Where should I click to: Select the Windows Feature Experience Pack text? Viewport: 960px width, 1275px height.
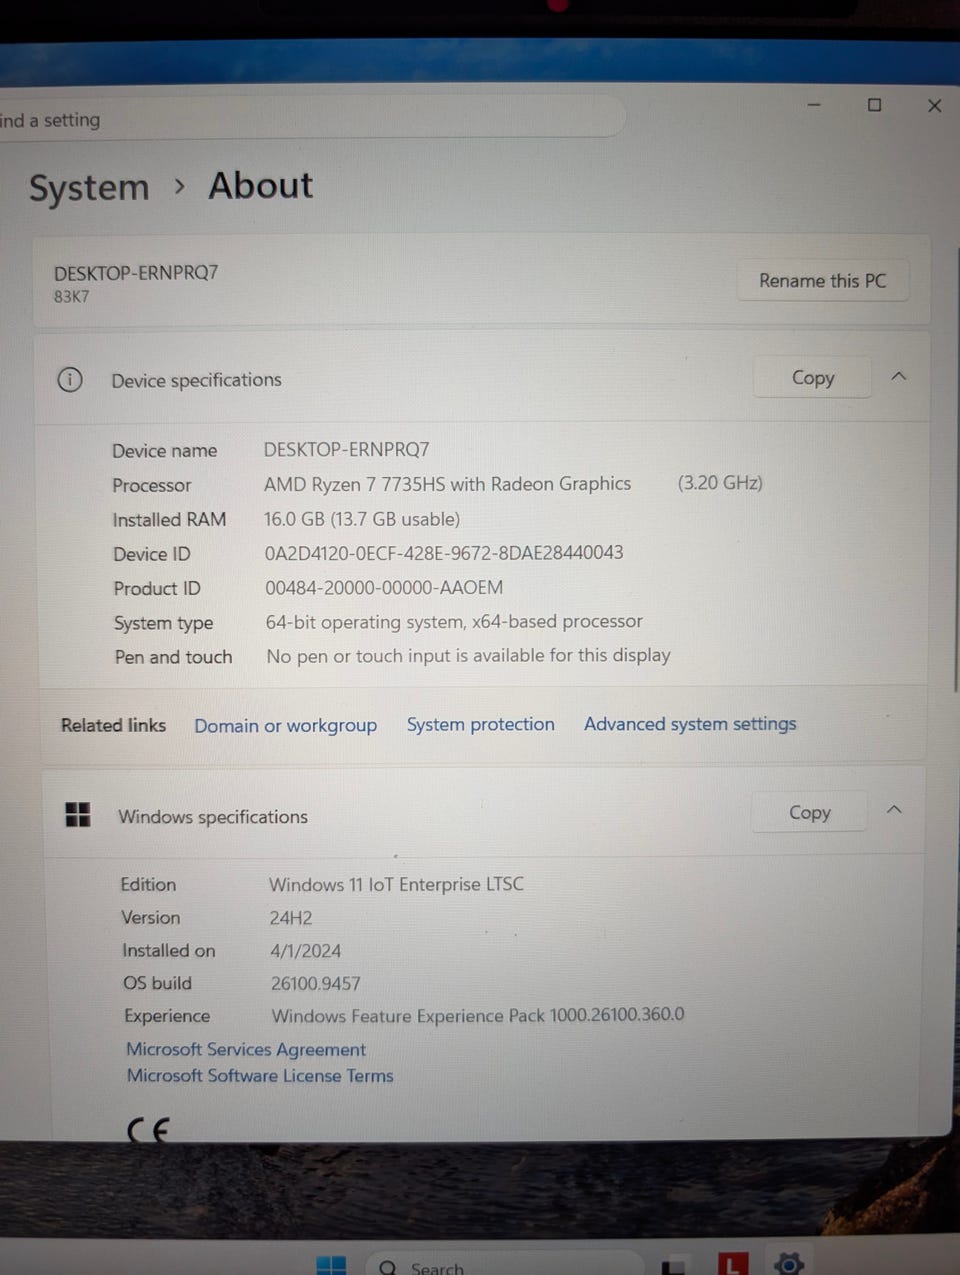(x=478, y=1016)
